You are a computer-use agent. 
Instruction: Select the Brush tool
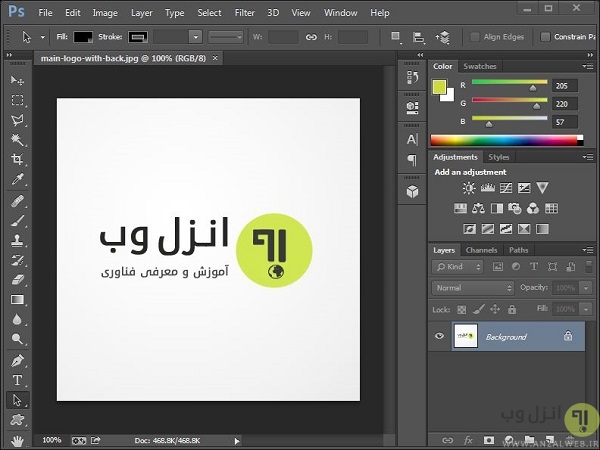coord(17,221)
